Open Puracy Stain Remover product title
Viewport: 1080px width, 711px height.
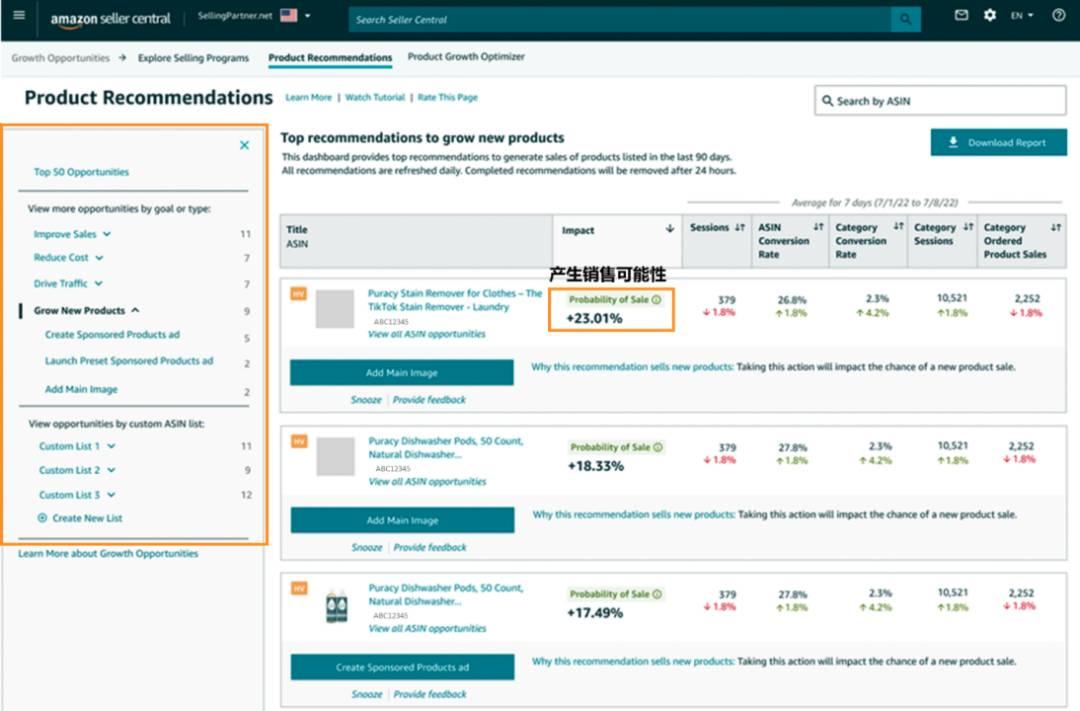(455, 300)
